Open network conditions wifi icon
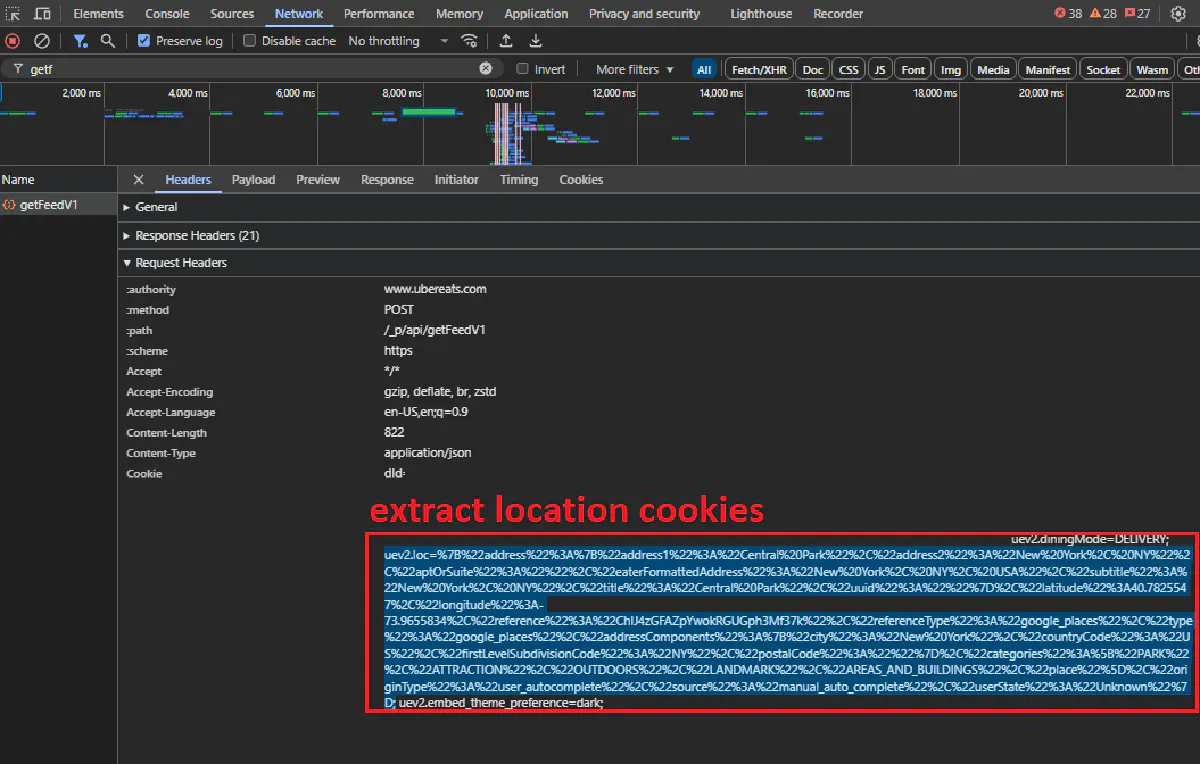The image size is (1200, 764). (x=469, y=41)
